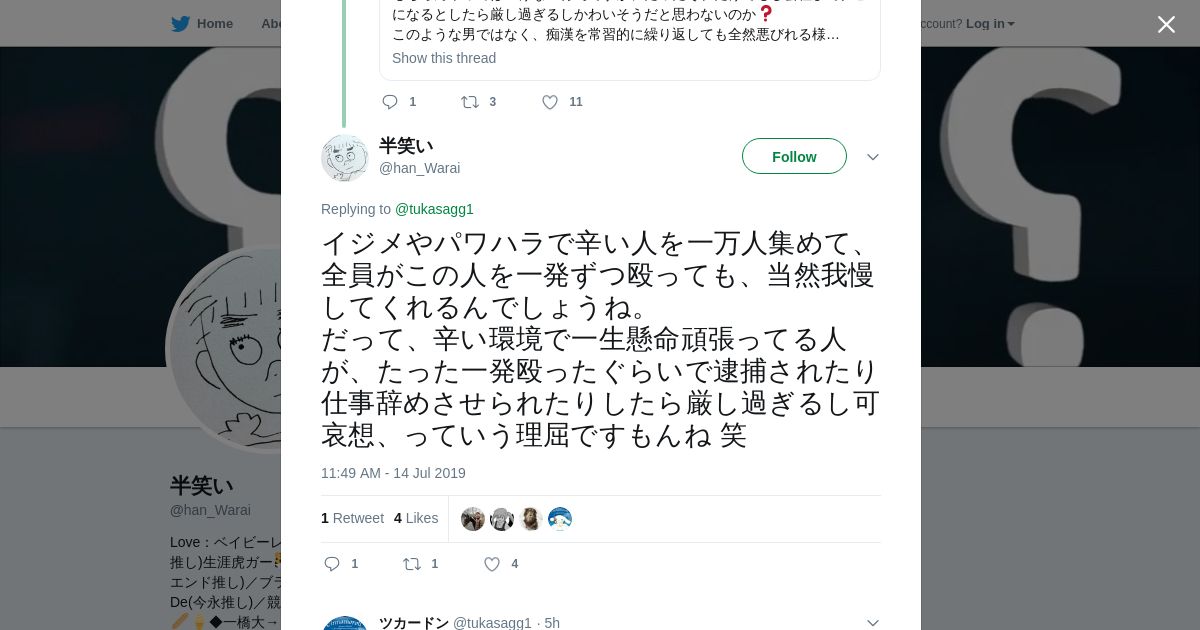Viewport: 1200px width, 630px height.
Task: Retweet the parent tweet with 3 retweets
Action: point(470,102)
